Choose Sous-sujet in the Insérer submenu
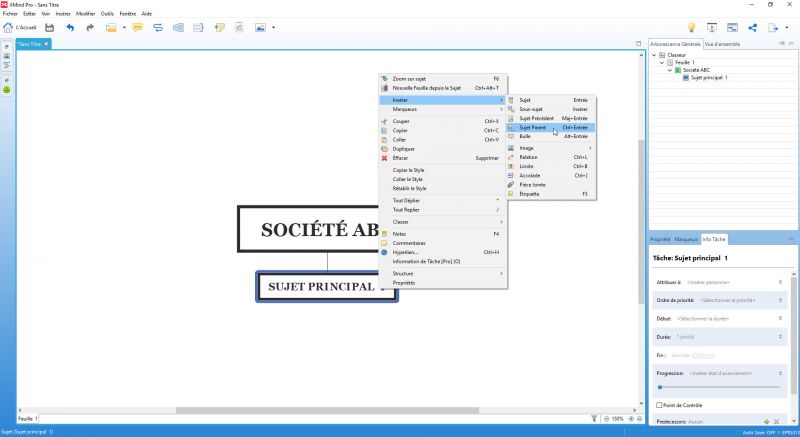 pyautogui.click(x=551, y=109)
